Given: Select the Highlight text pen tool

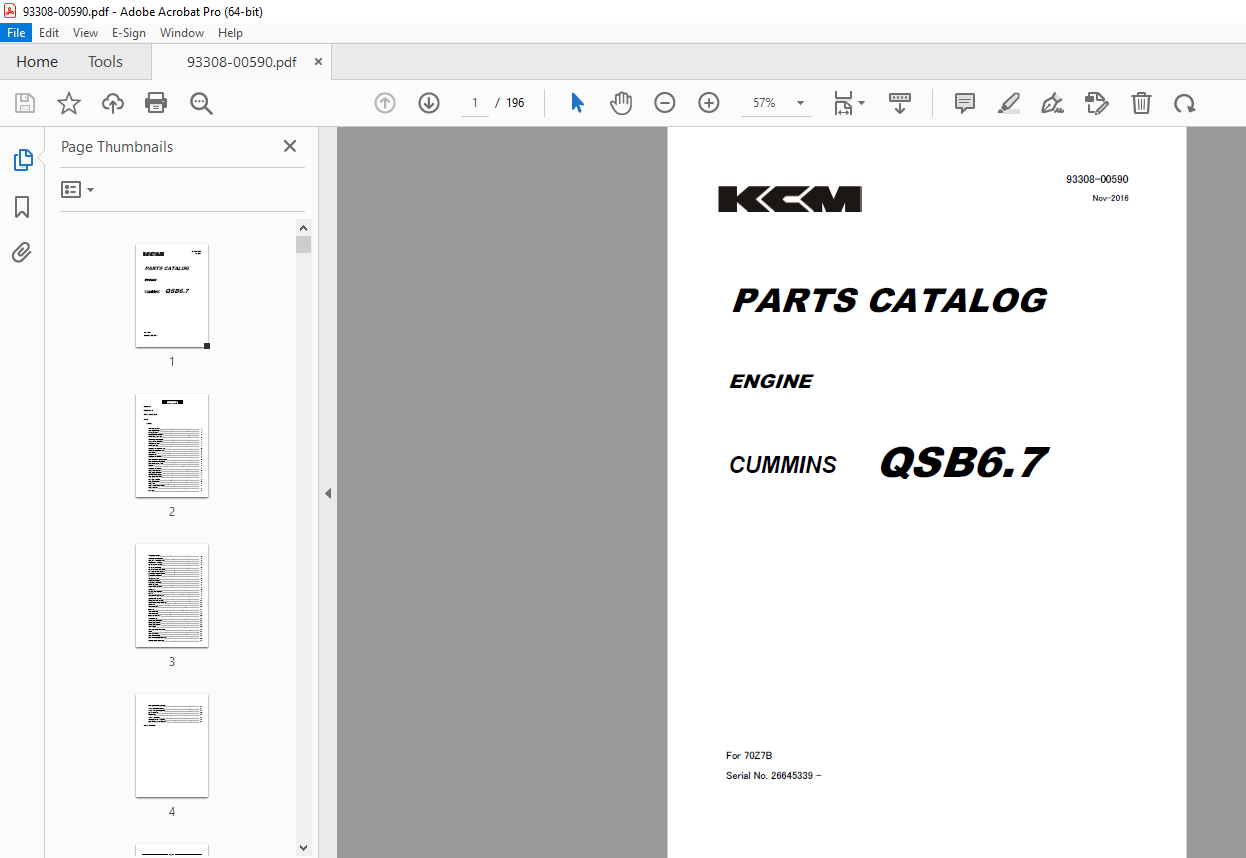Looking at the screenshot, I should tap(1009, 103).
